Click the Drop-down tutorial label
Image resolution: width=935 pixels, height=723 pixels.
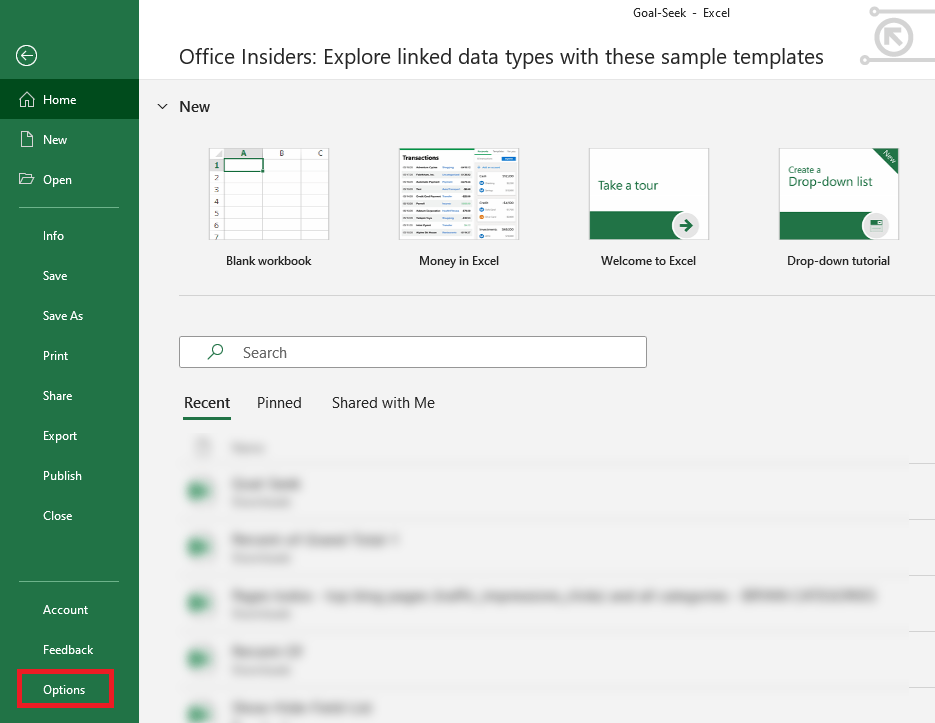[838, 261]
